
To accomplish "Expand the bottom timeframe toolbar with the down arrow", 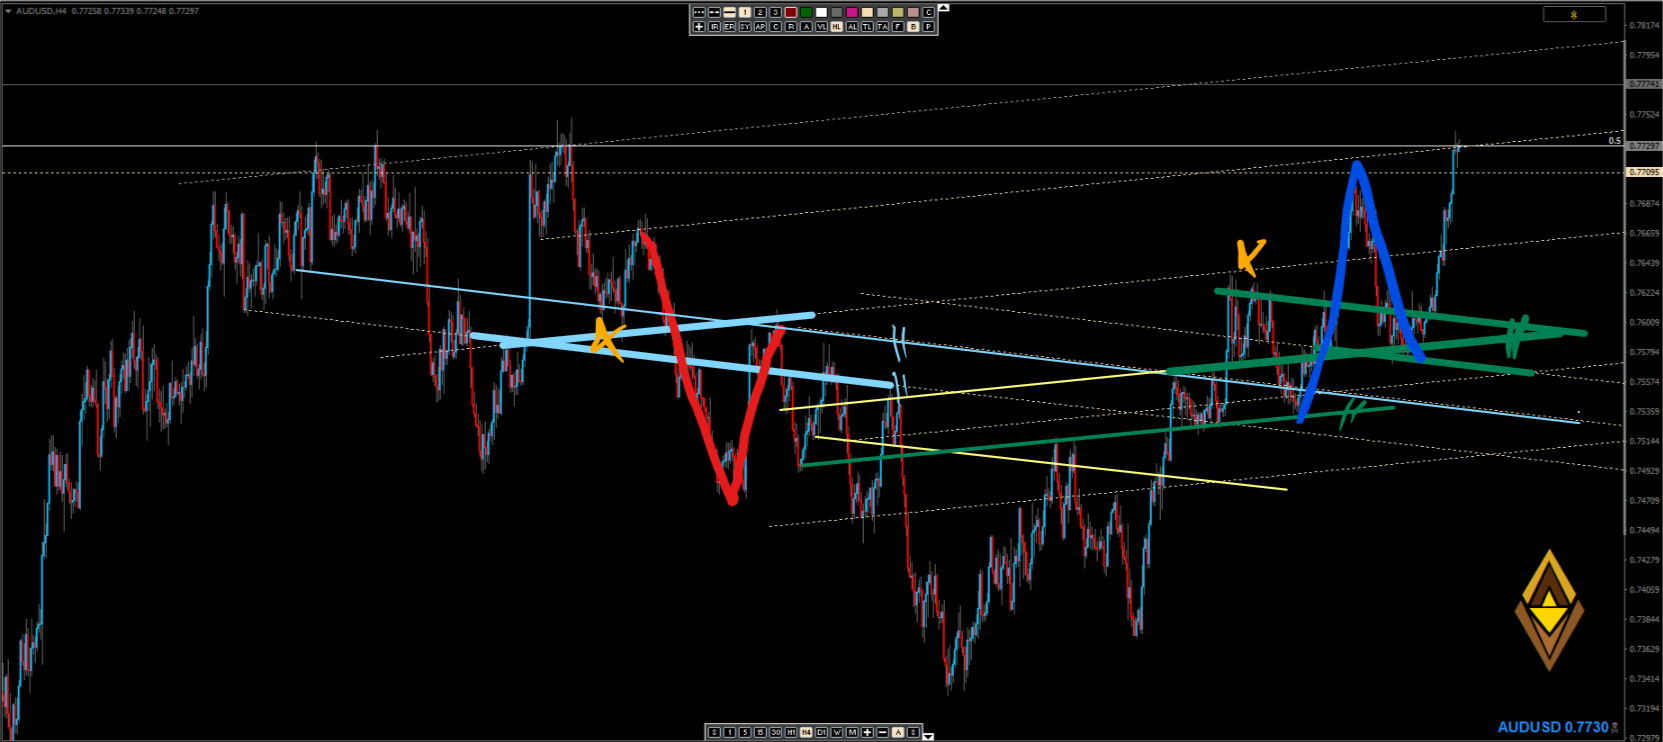I will pyautogui.click(x=928, y=737).
